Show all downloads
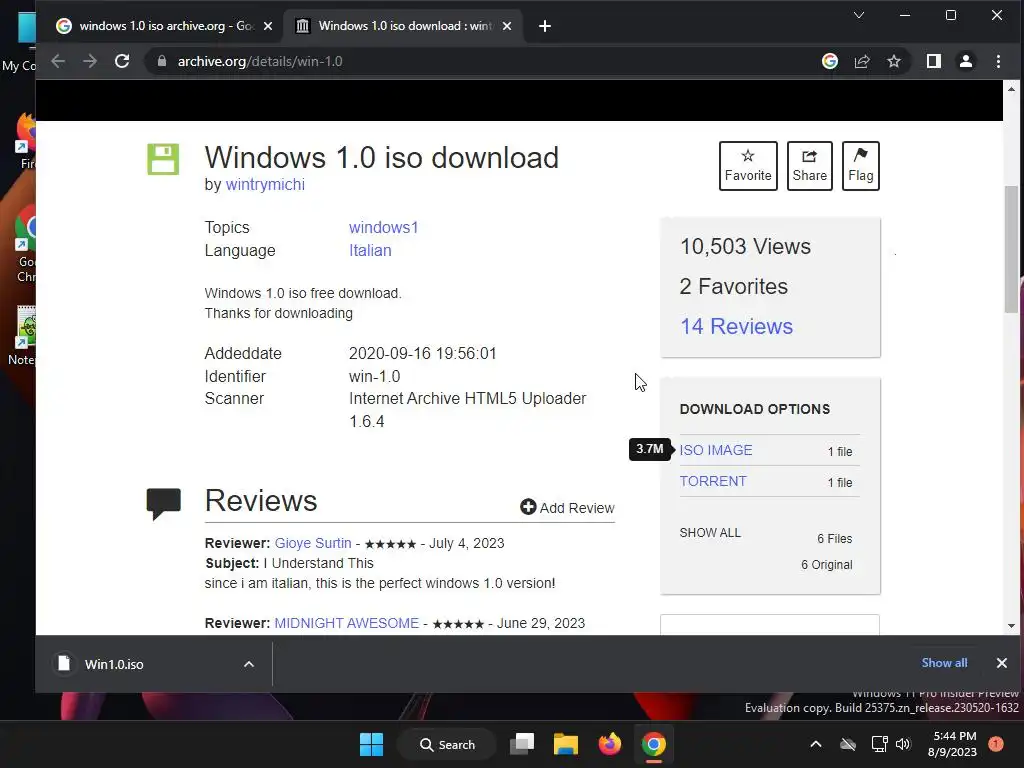 point(944,663)
